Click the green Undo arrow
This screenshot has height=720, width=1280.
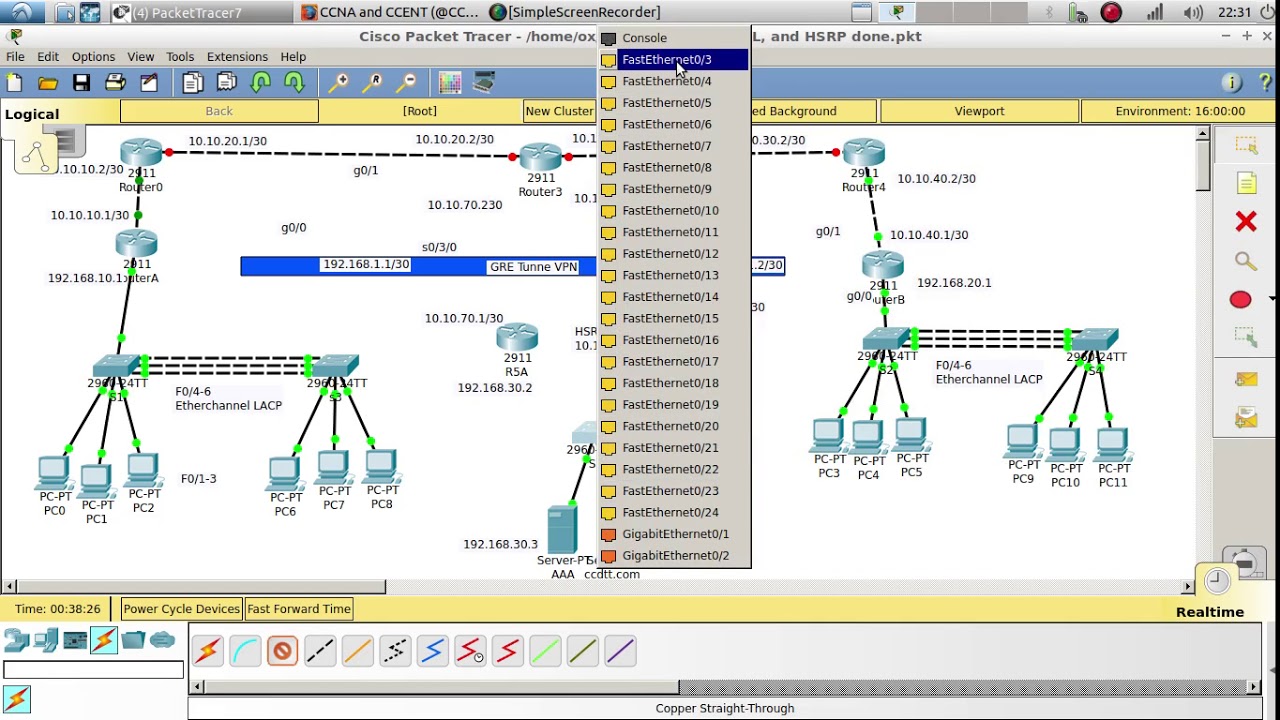(x=261, y=83)
